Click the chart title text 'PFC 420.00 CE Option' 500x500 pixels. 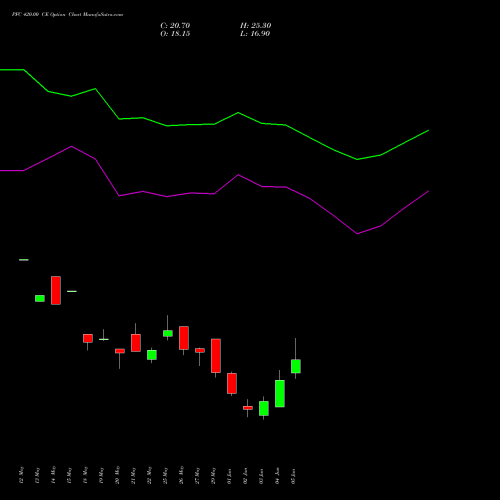tap(38, 15)
